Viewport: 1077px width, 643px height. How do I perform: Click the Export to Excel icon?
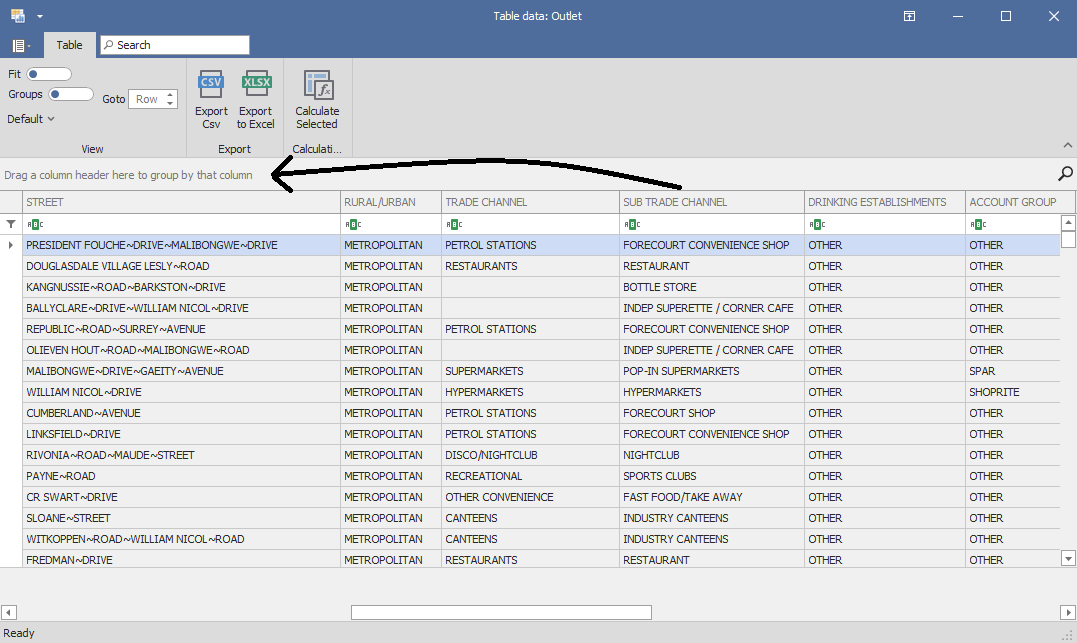coord(256,85)
